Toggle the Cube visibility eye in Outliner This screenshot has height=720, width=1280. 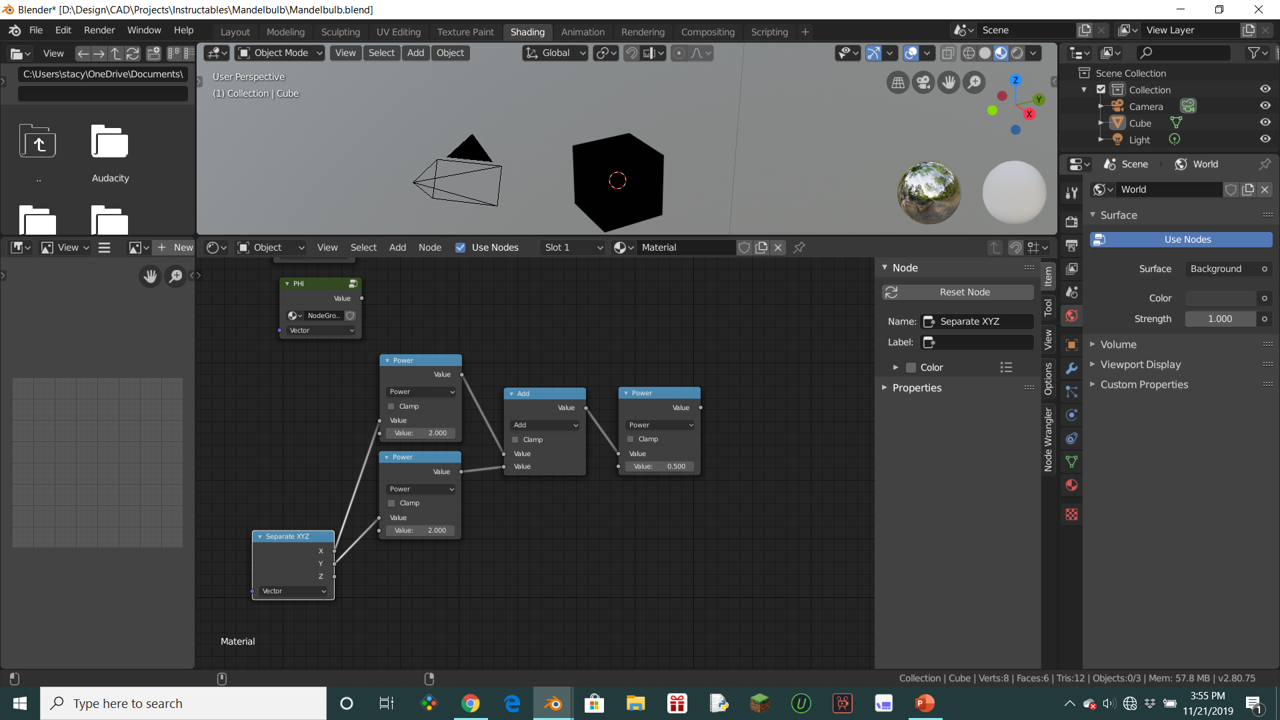click(1265, 122)
